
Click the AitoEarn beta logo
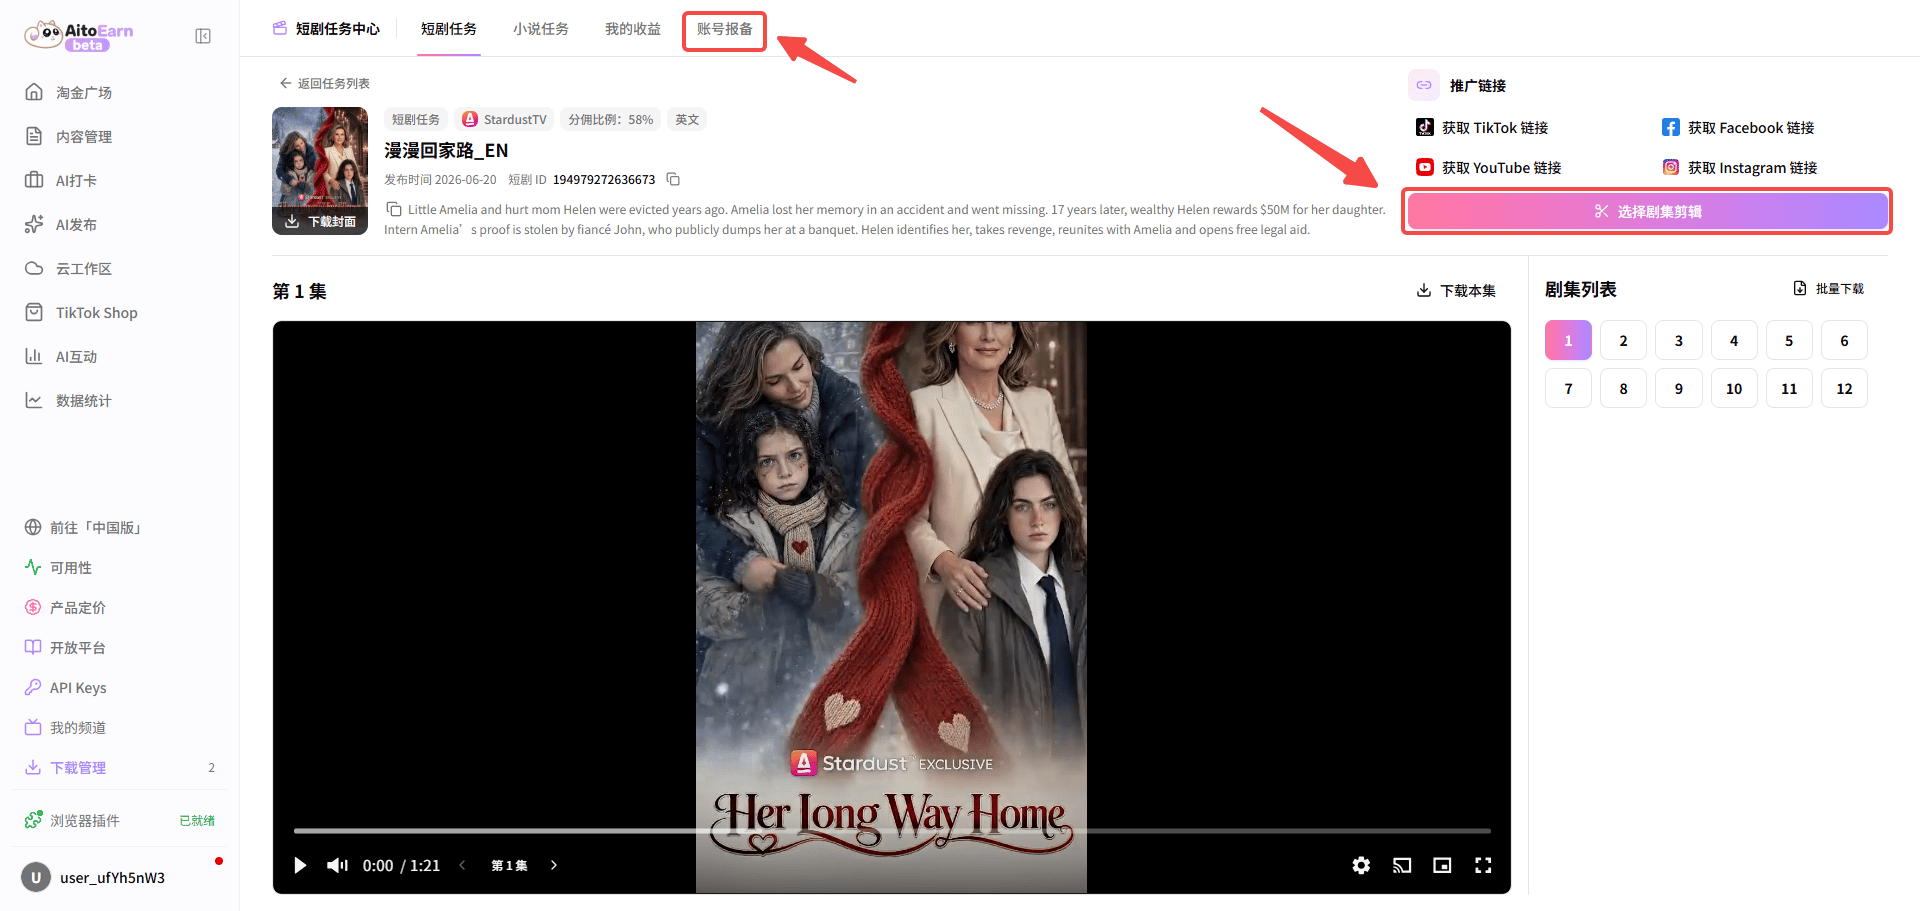click(79, 35)
